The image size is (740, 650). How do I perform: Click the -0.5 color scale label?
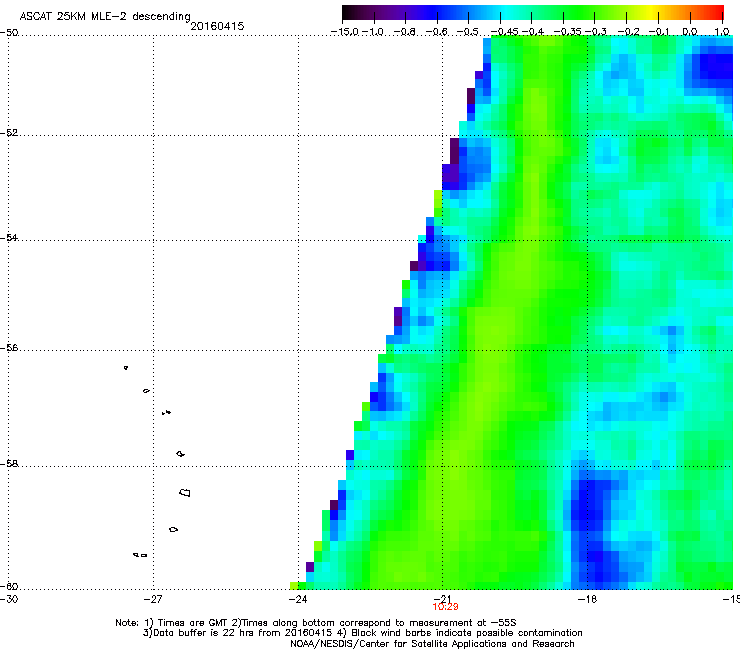click(468, 32)
